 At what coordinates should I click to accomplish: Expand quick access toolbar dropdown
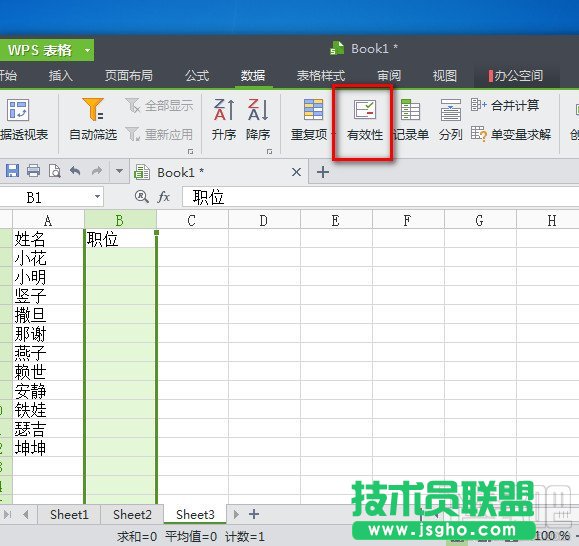[119, 171]
